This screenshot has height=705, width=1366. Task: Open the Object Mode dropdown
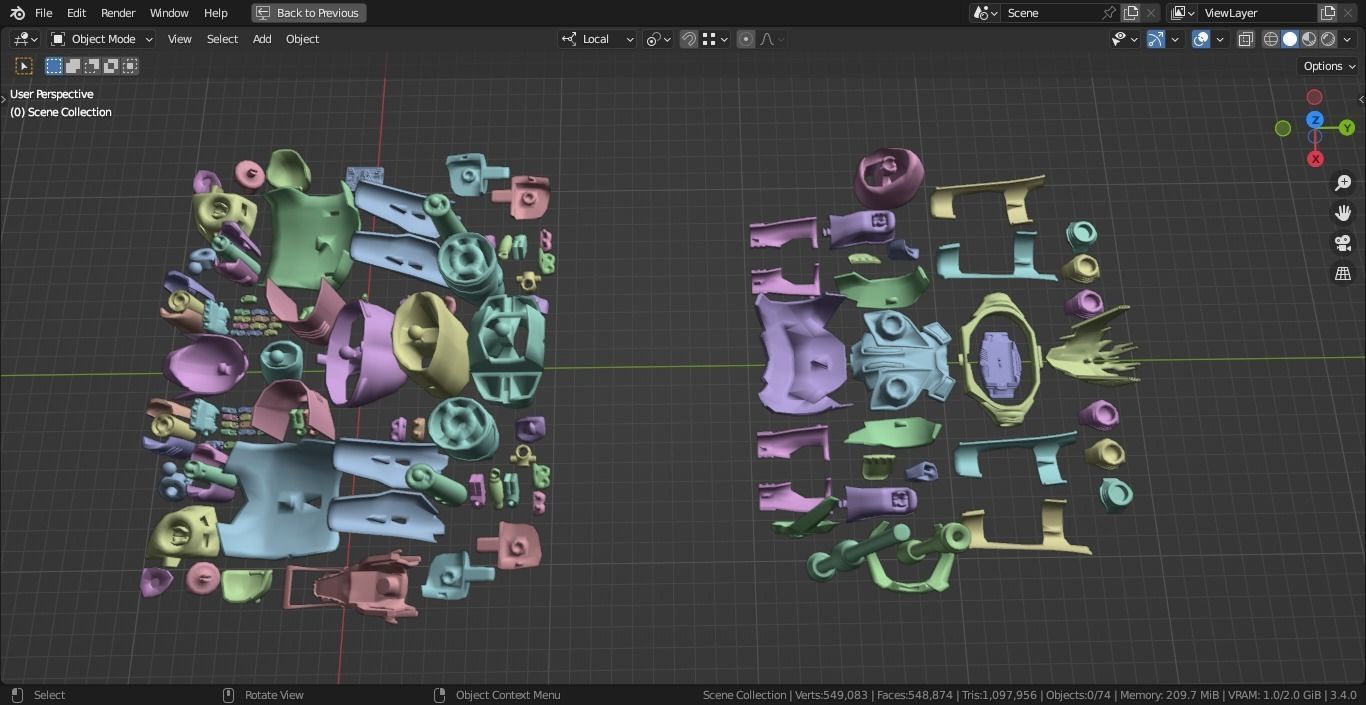102,39
